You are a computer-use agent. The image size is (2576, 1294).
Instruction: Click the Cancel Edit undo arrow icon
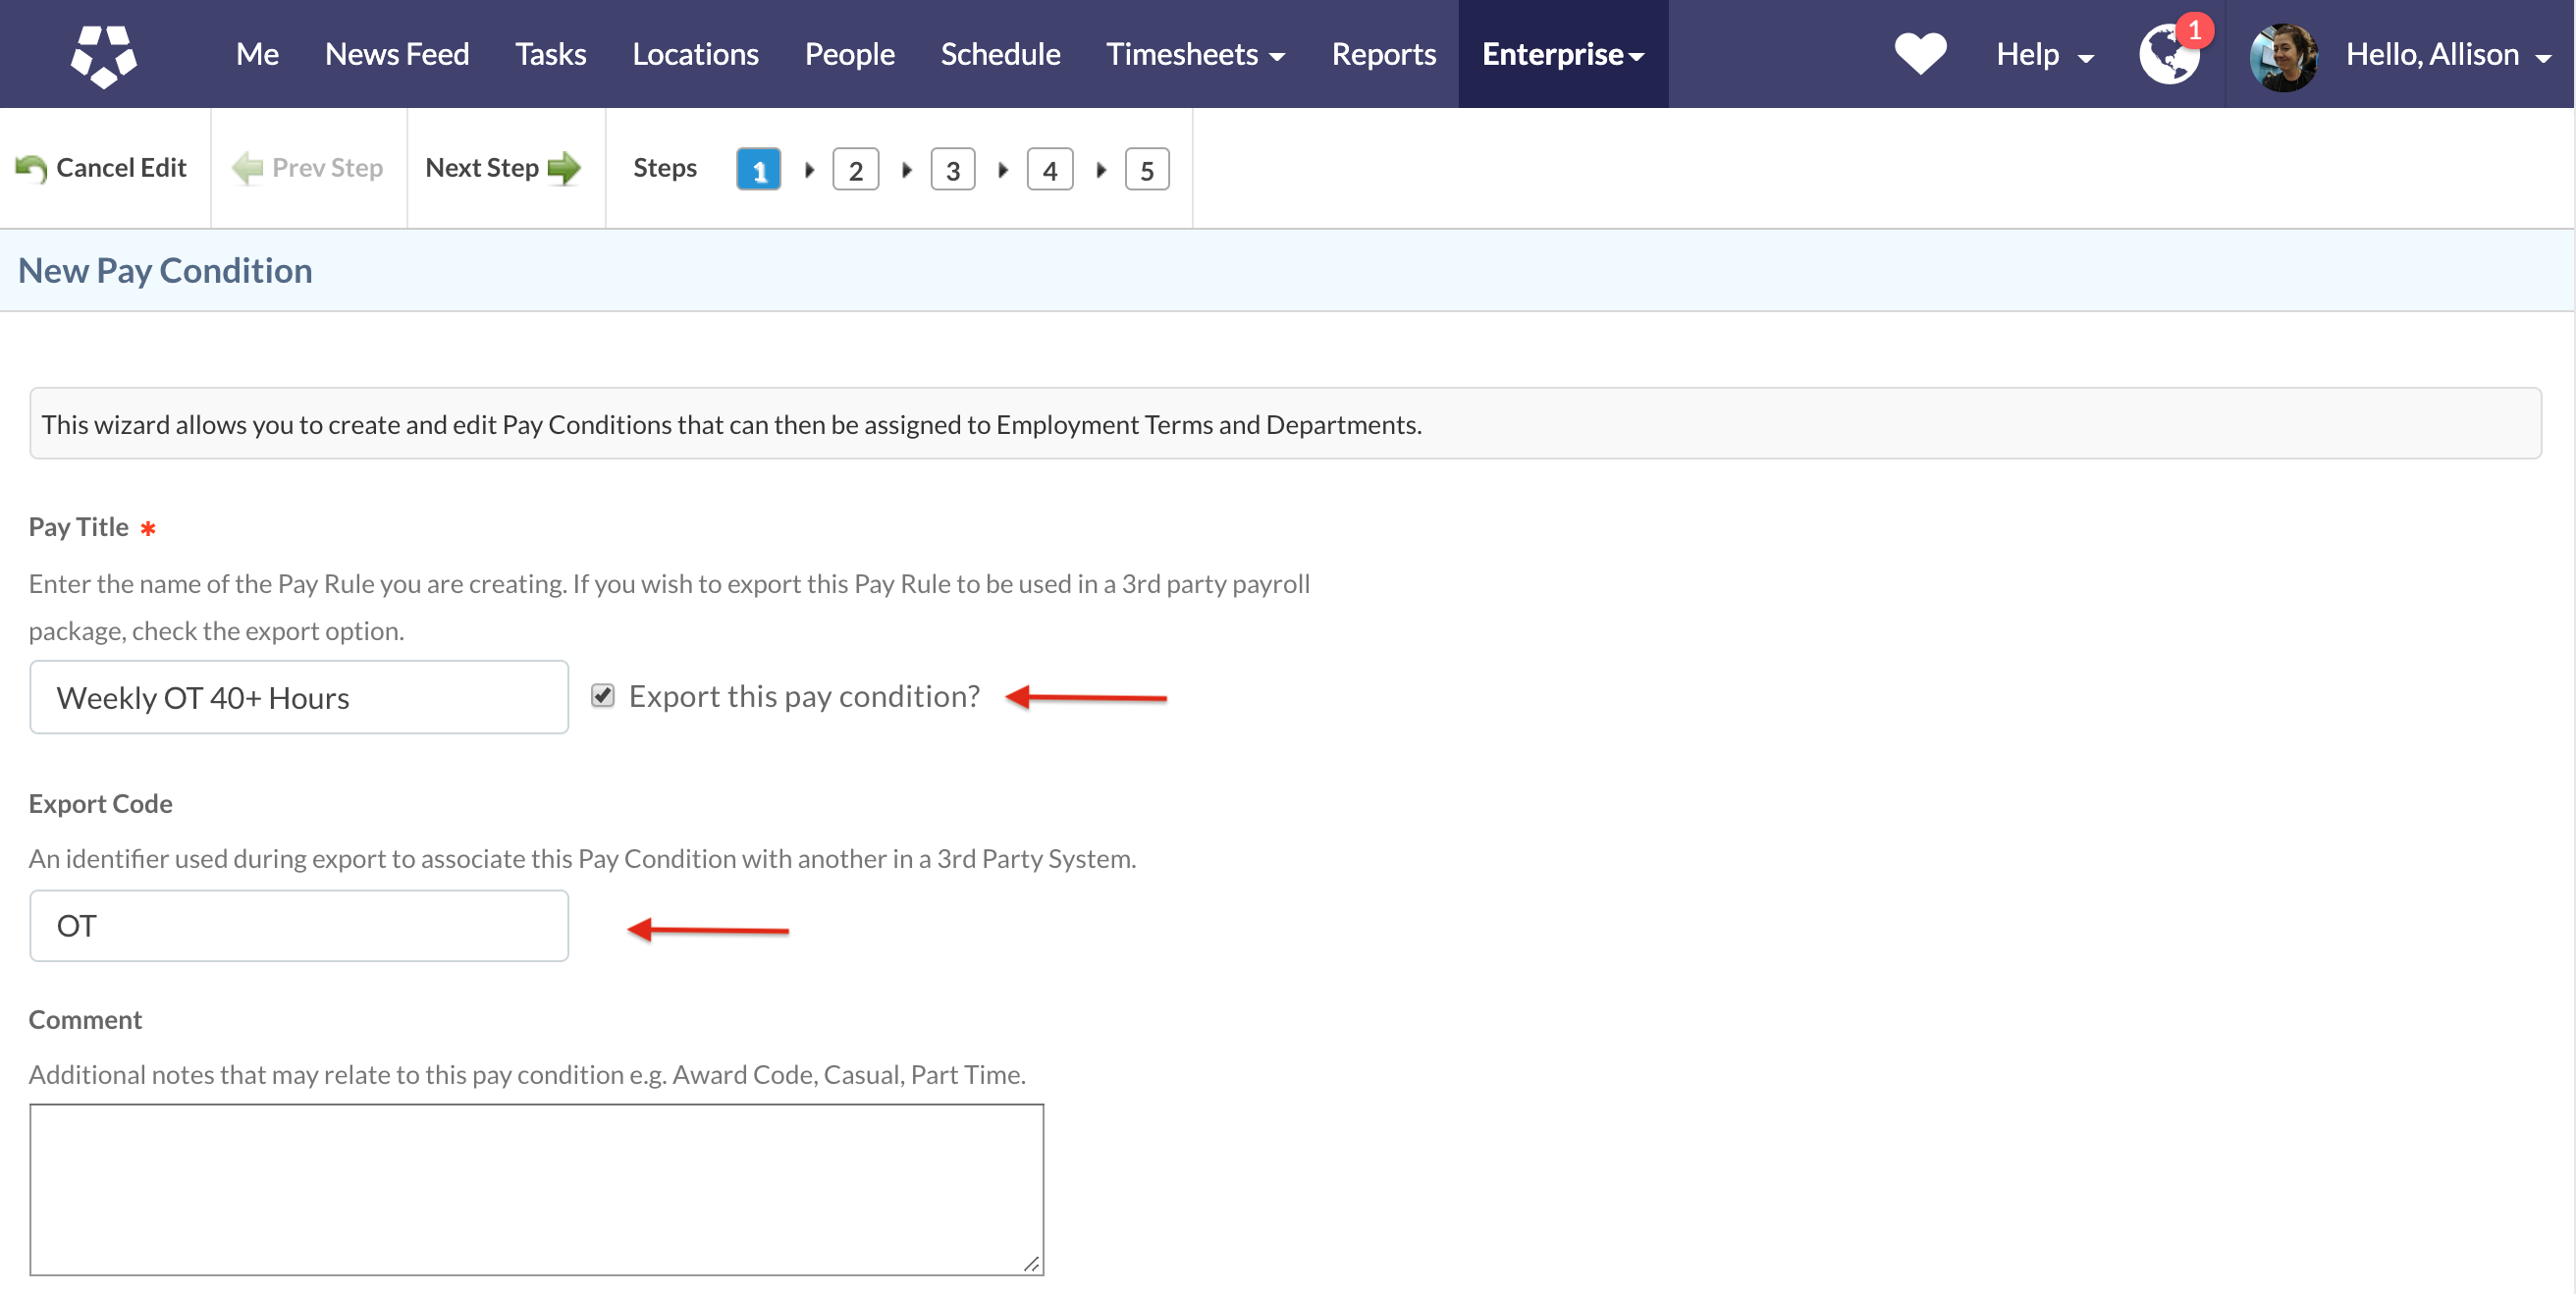click(32, 168)
